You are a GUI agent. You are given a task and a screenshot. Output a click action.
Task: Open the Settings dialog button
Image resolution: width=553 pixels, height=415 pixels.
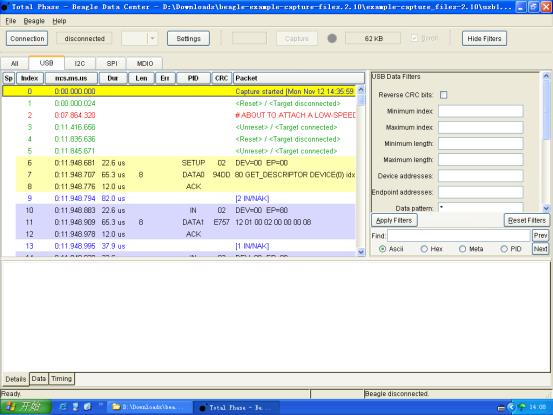(x=188, y=38)
